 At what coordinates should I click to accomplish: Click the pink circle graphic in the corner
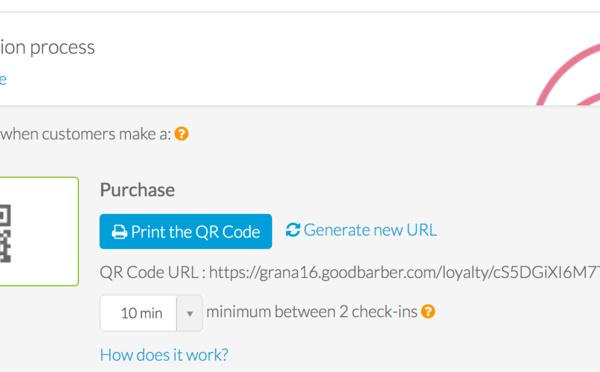pyautogui.click(x=569, y=74)
